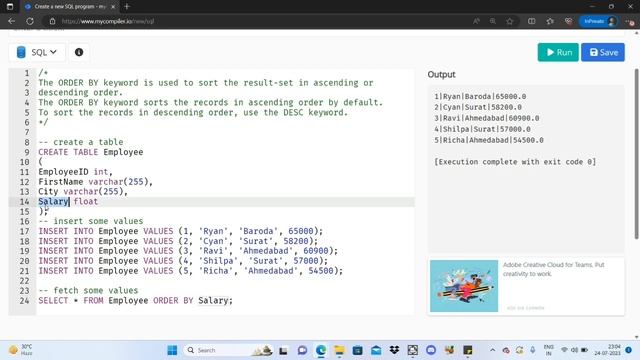
Task: Click the INSERT line for 'Ravi'
Action: (188, 251)
